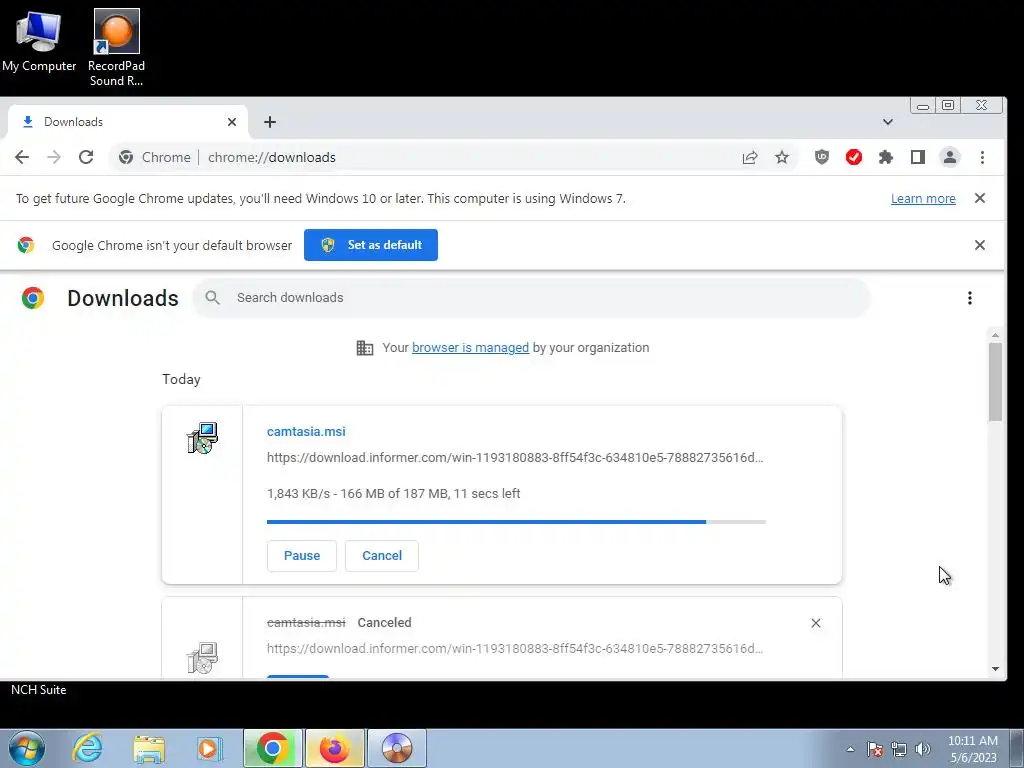Click the Chrome site info icon
1024x768 pixels.
(x=126, y=157)
